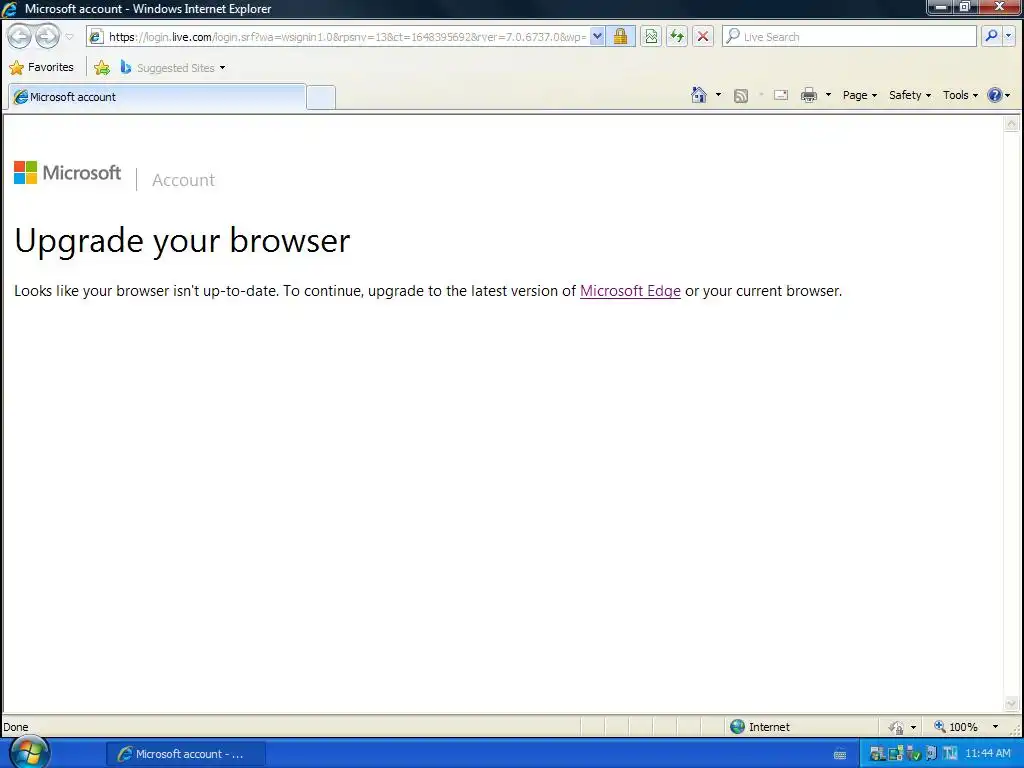Open the Safety menu
The height and width of the screenshot is (768, 1024).
(910, 95)
